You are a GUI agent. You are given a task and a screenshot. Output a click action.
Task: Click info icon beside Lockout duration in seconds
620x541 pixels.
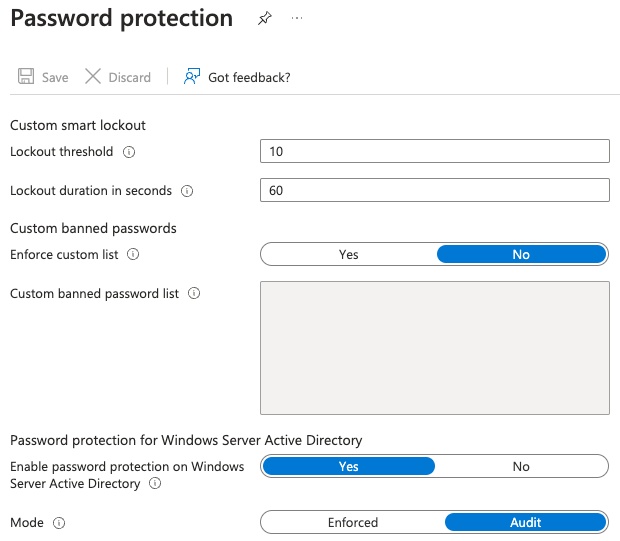tap(187, 191)
